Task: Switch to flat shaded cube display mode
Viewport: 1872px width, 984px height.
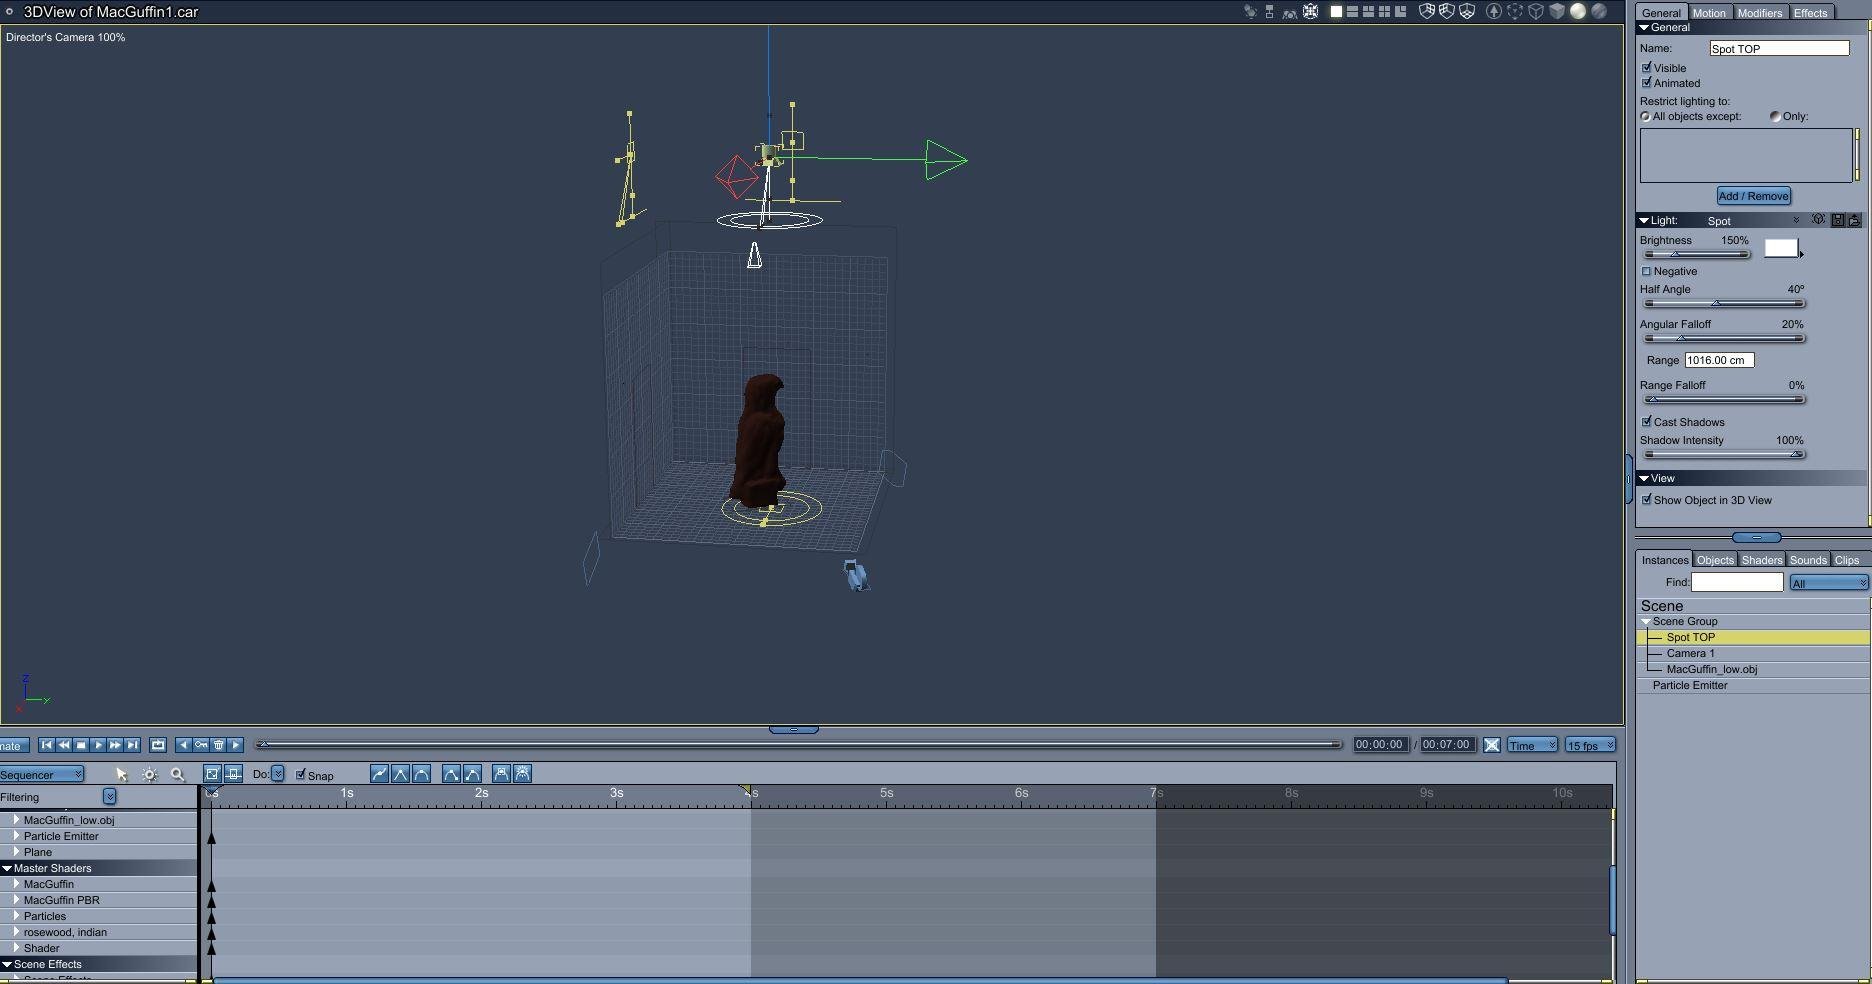Action: click(x=1557, y=12)
